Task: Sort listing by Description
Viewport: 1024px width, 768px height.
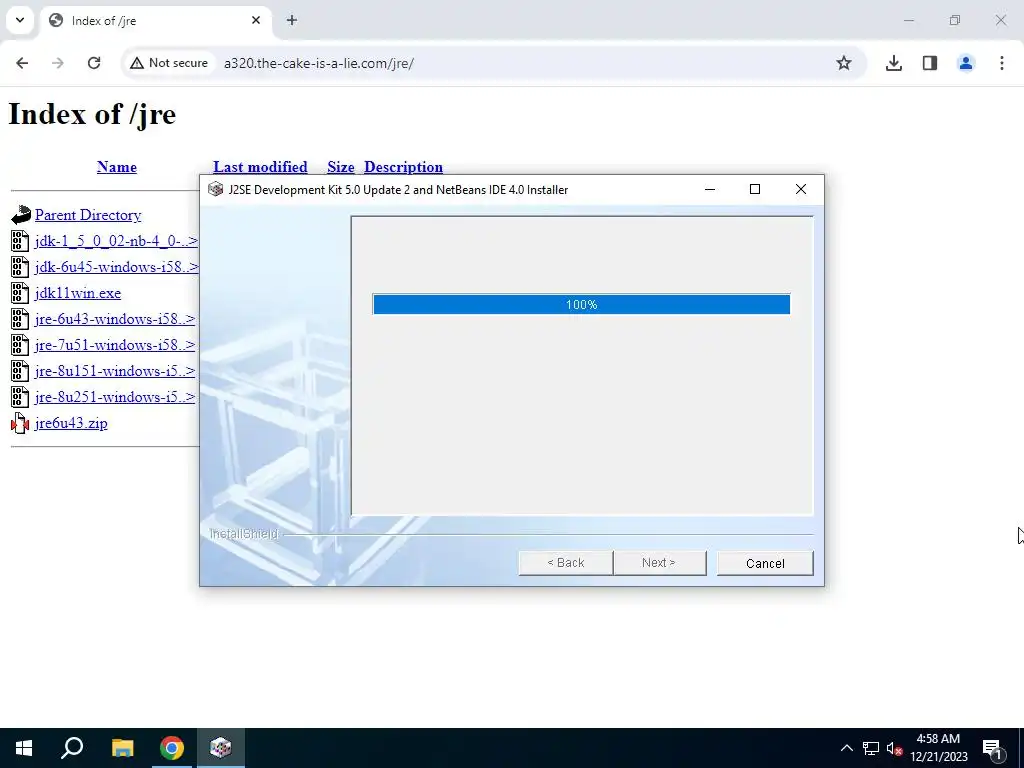Action: pos(403,167)
